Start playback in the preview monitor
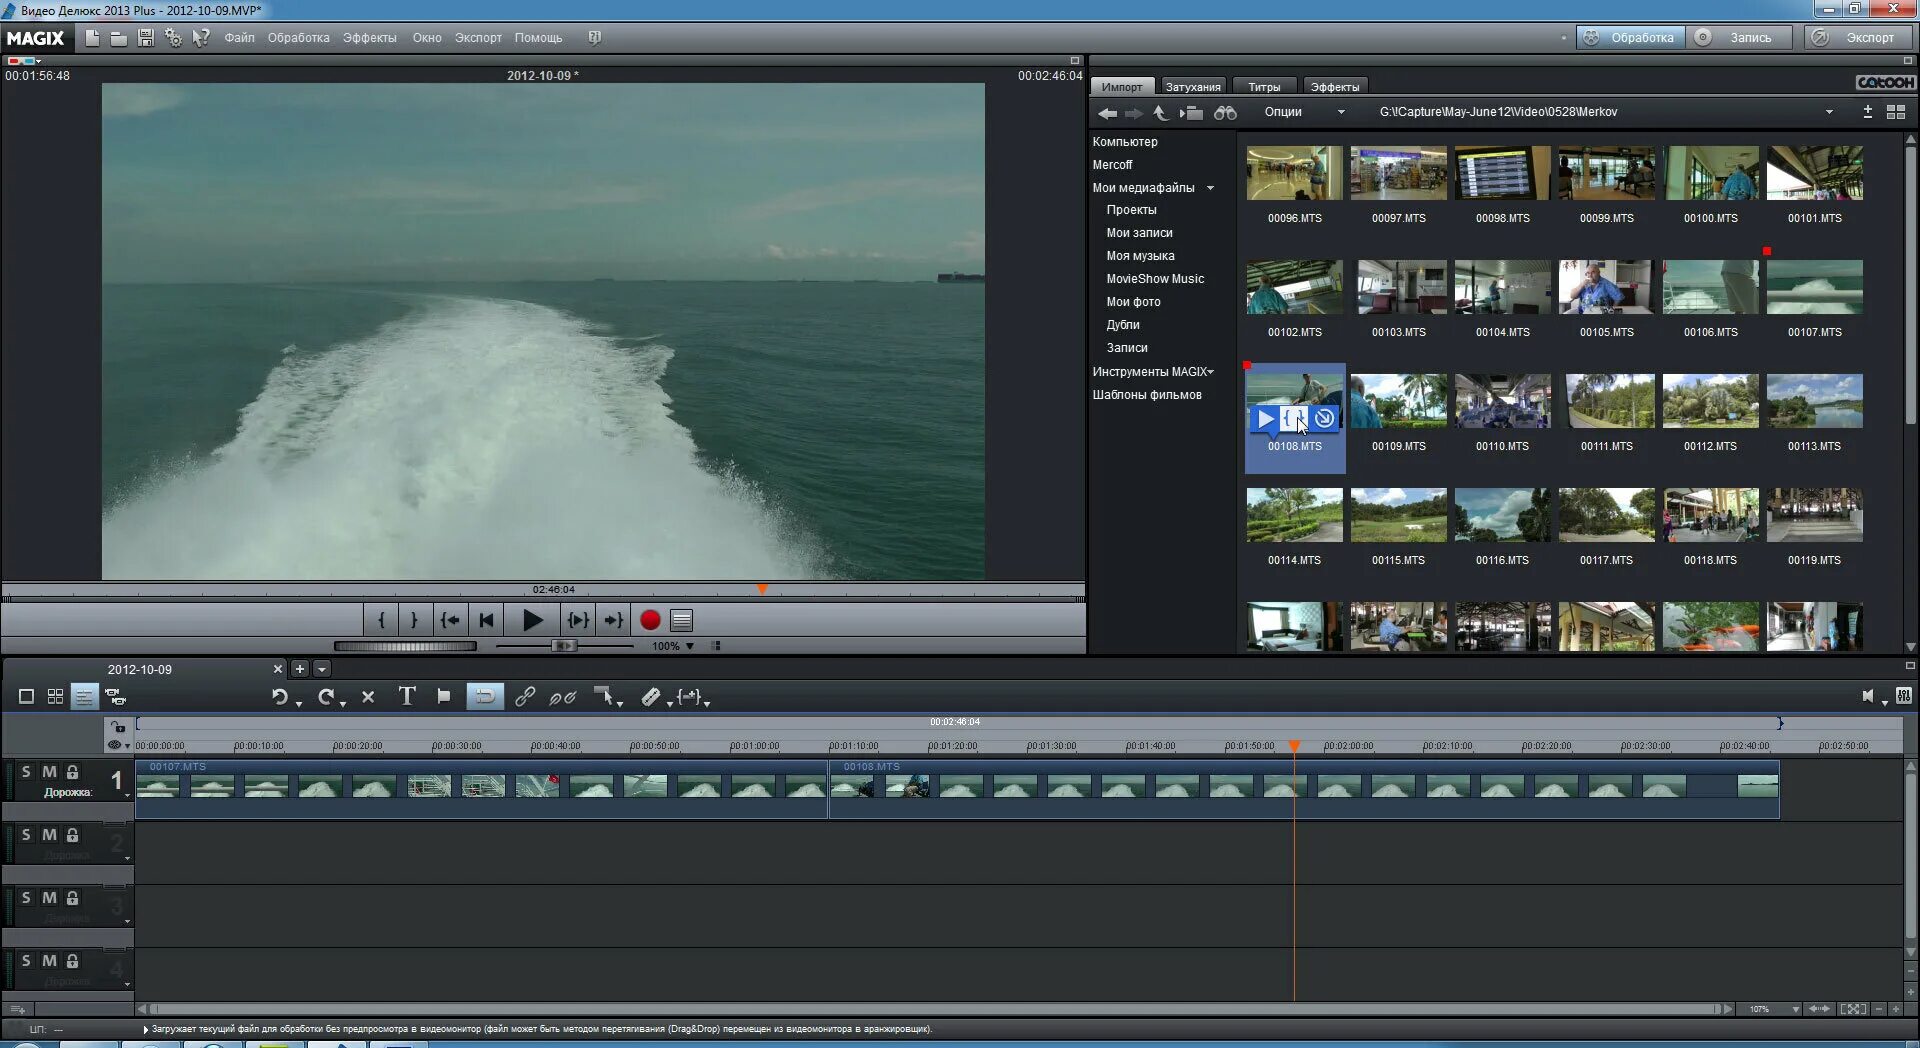1920x1048 pixels. [532, 621]
